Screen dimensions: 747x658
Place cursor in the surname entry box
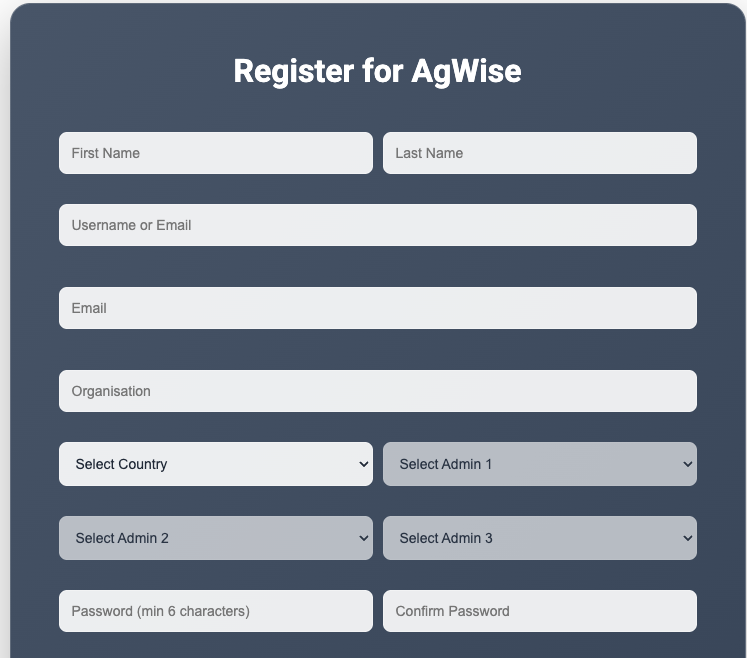[539, 153]
